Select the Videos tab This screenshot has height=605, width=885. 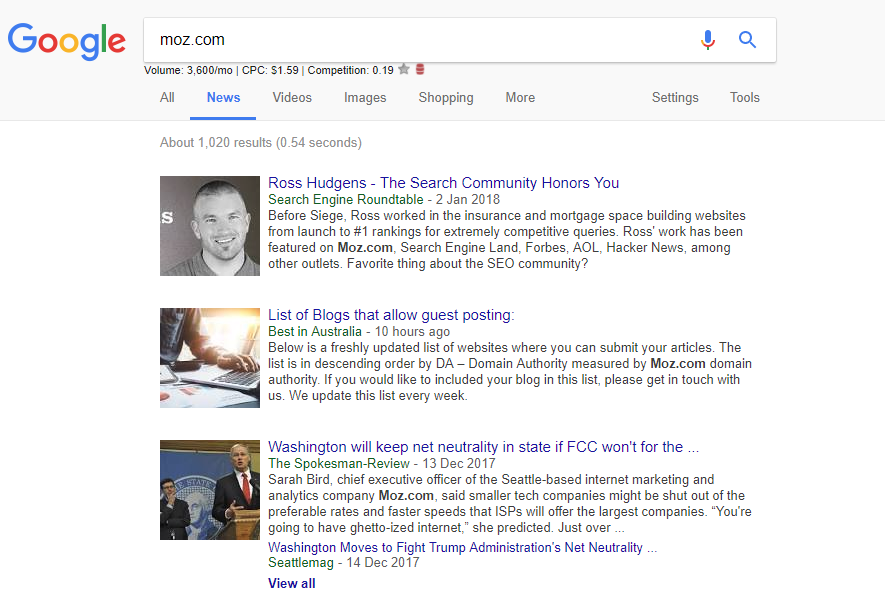(292, 98)
